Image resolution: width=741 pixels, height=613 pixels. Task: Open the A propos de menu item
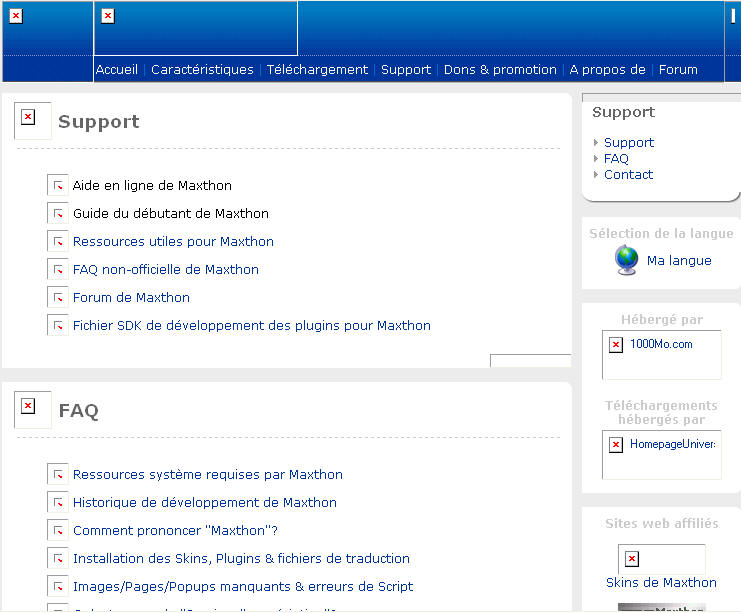[607, 69]
